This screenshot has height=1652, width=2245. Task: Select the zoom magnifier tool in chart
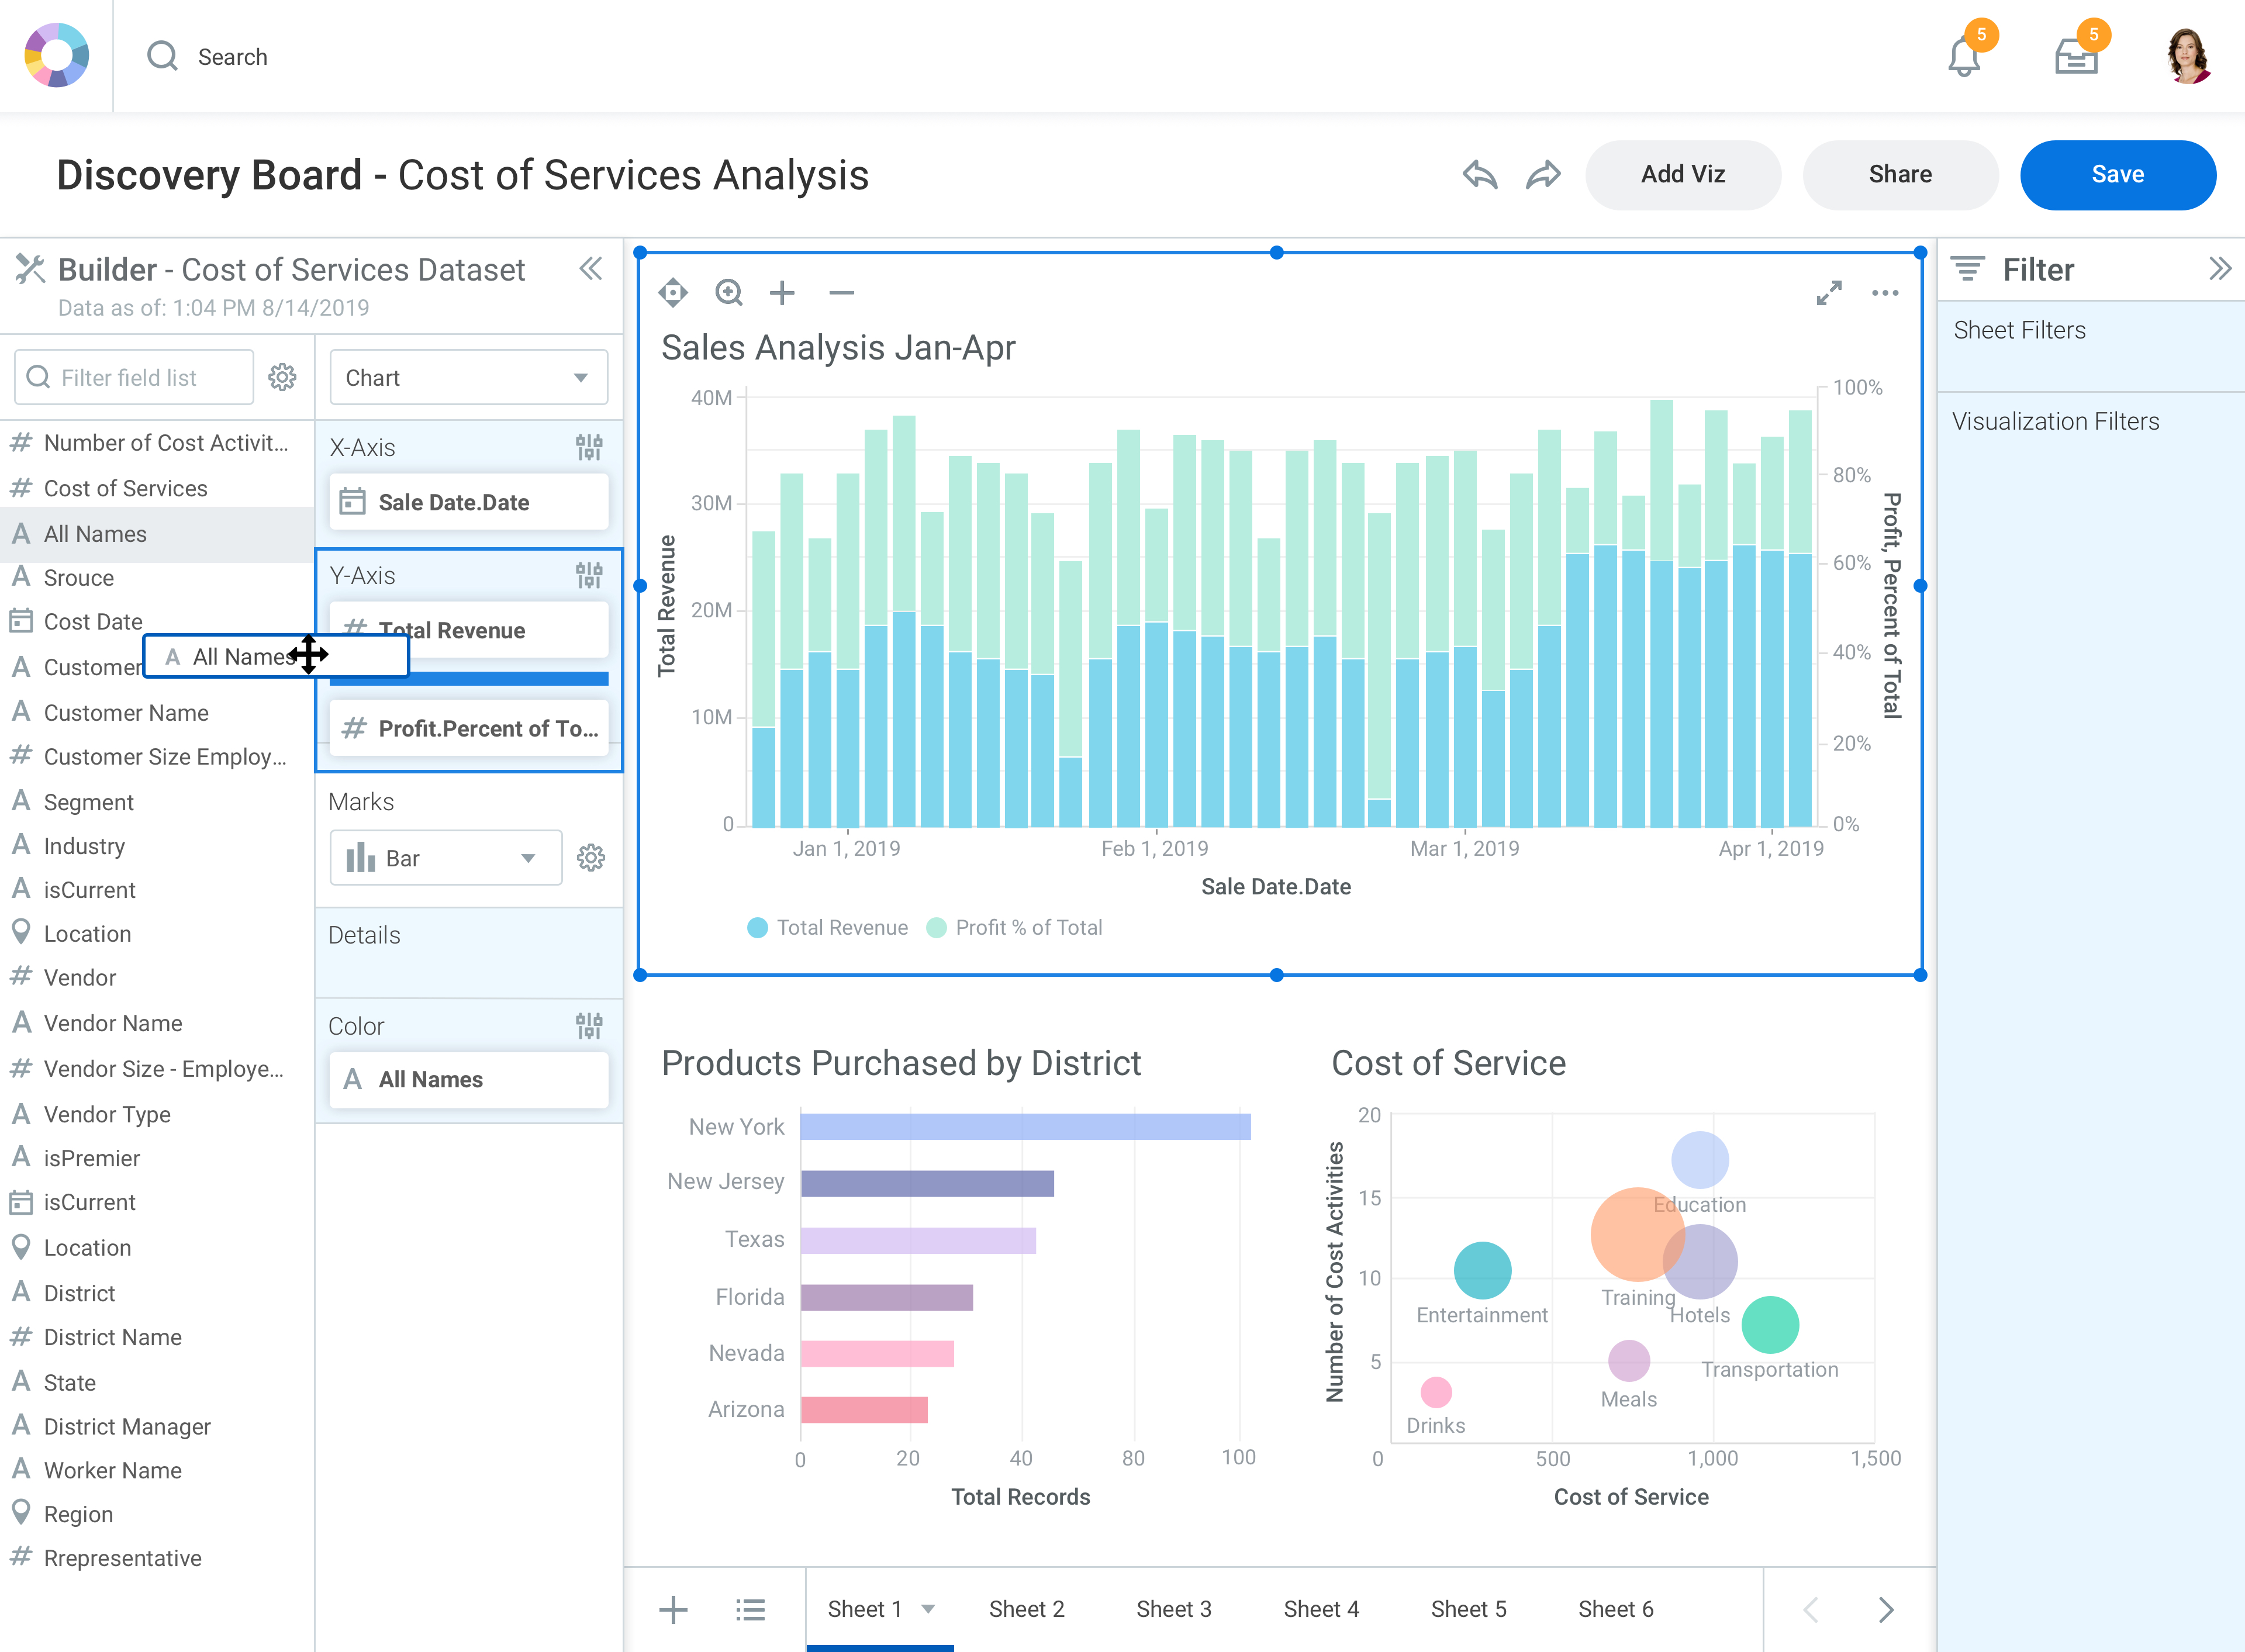pos(729,293)
